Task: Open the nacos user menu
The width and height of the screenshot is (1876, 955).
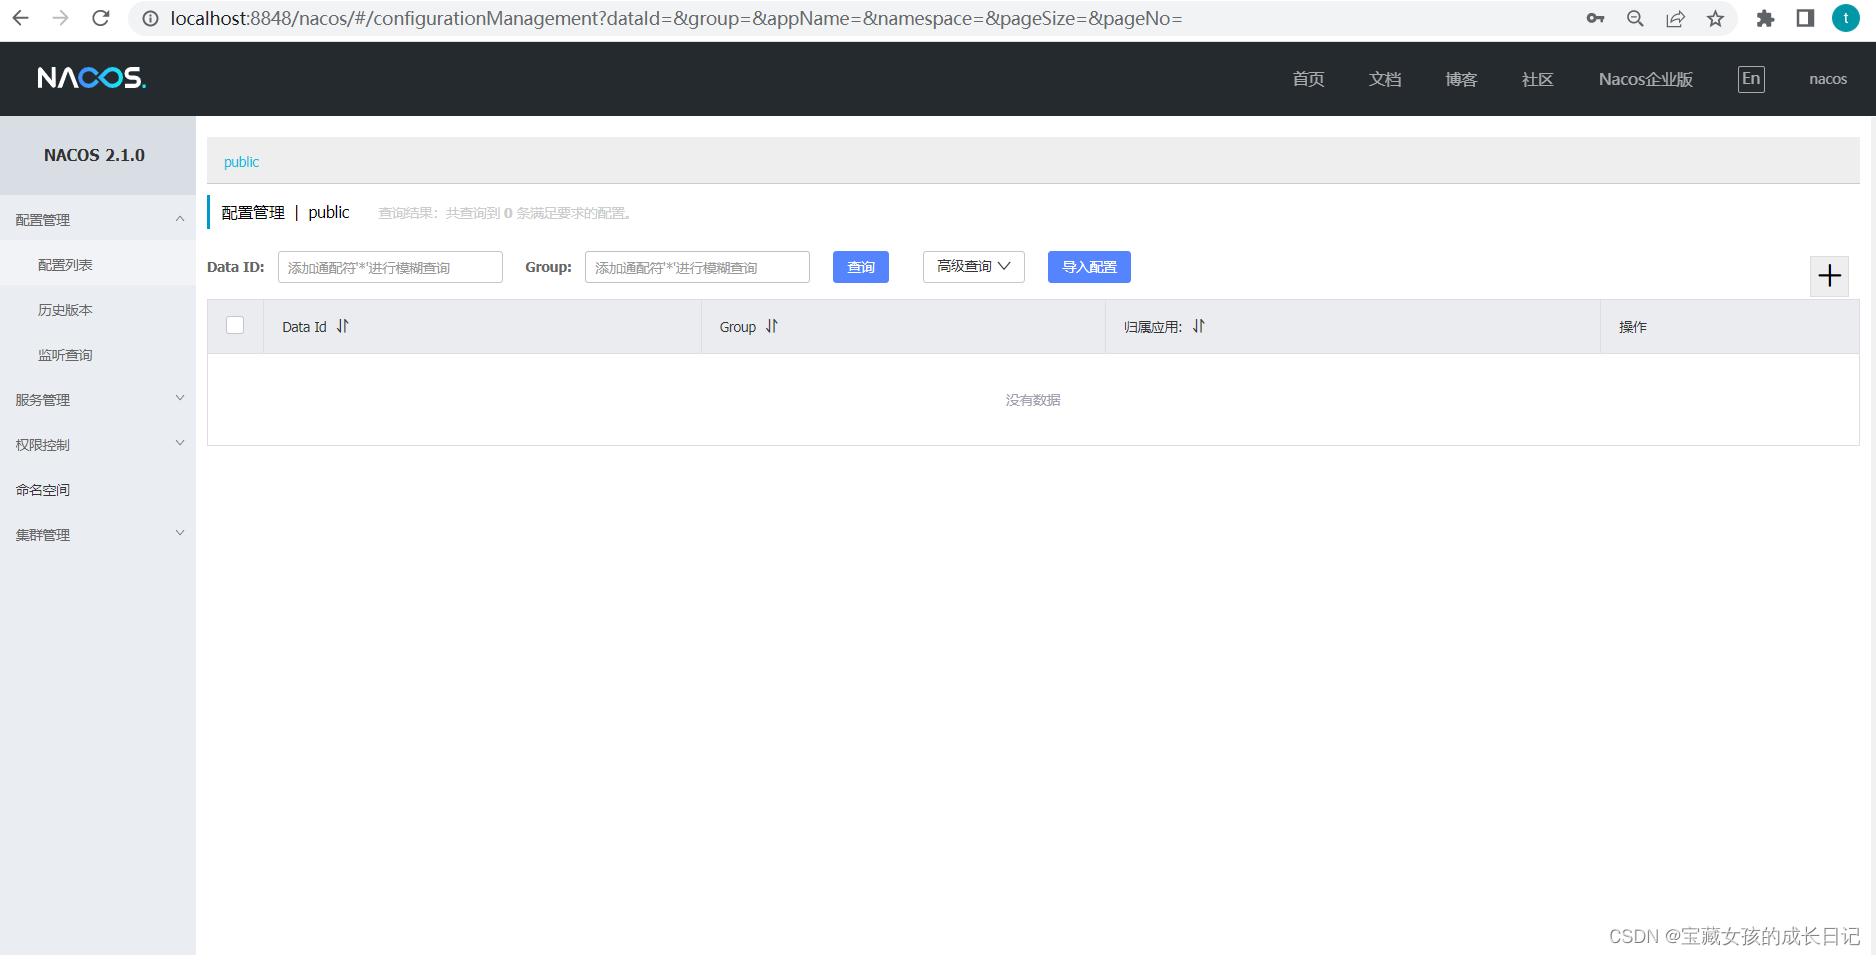Action: point(1828,79)
